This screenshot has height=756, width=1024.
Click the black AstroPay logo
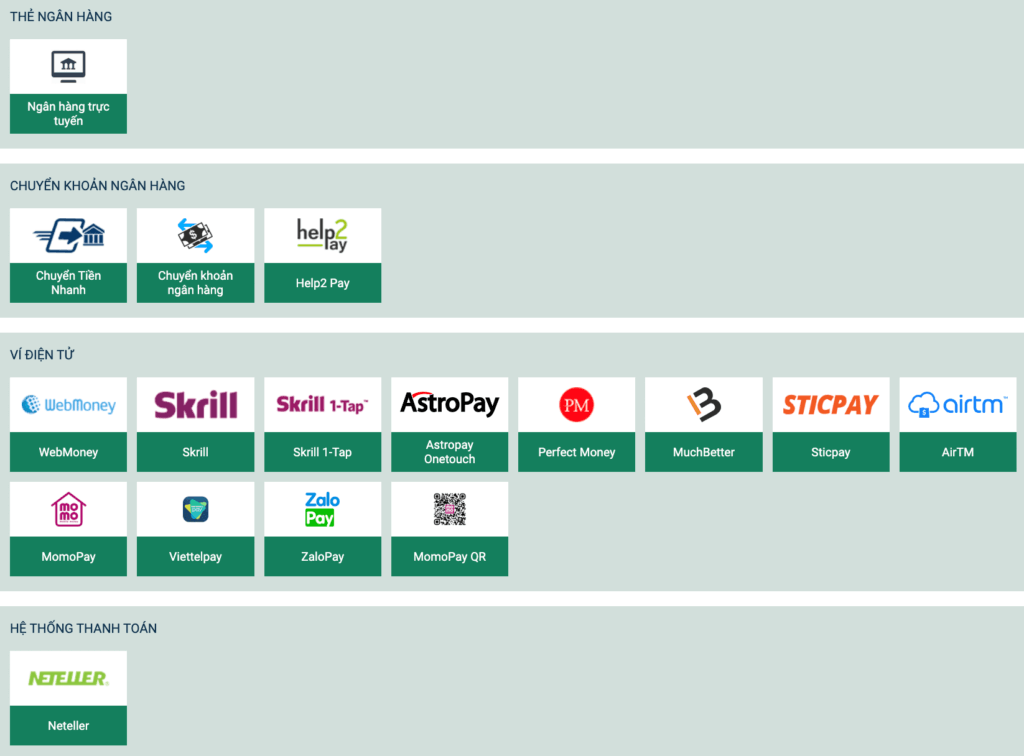coord(450,404)
